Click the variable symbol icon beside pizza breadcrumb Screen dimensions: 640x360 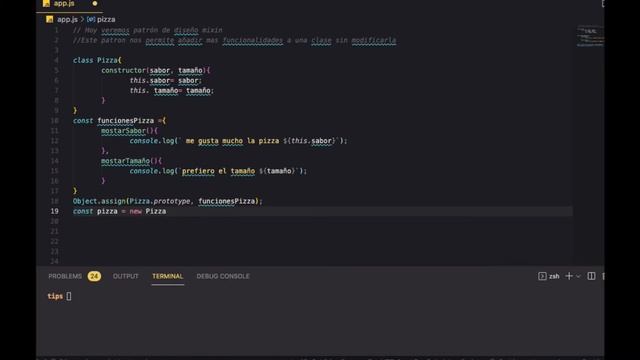(91, 19)
